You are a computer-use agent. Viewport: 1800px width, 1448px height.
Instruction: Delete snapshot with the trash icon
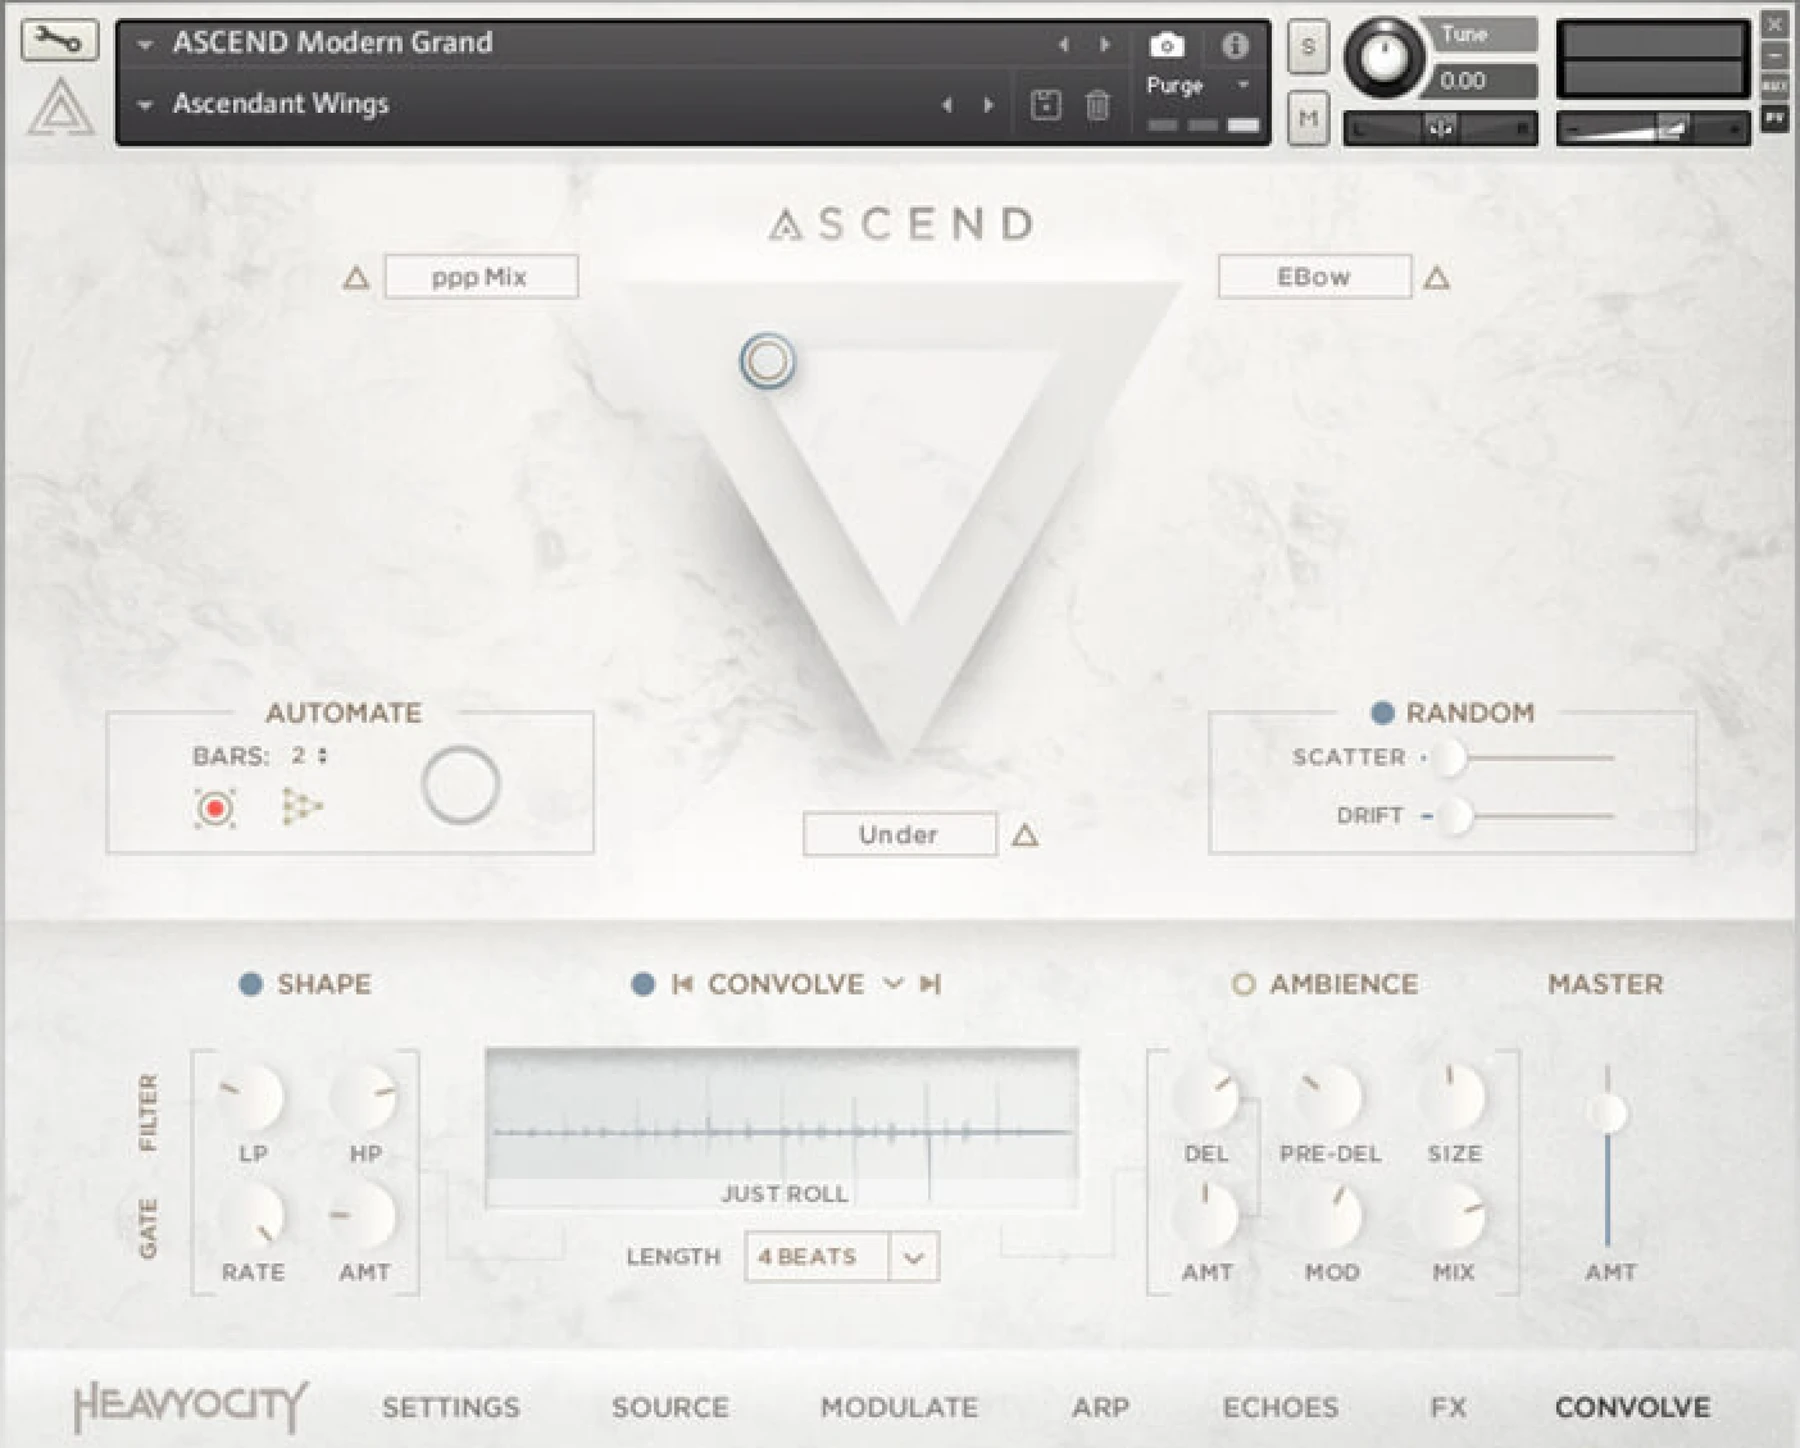click(1098, 104)
